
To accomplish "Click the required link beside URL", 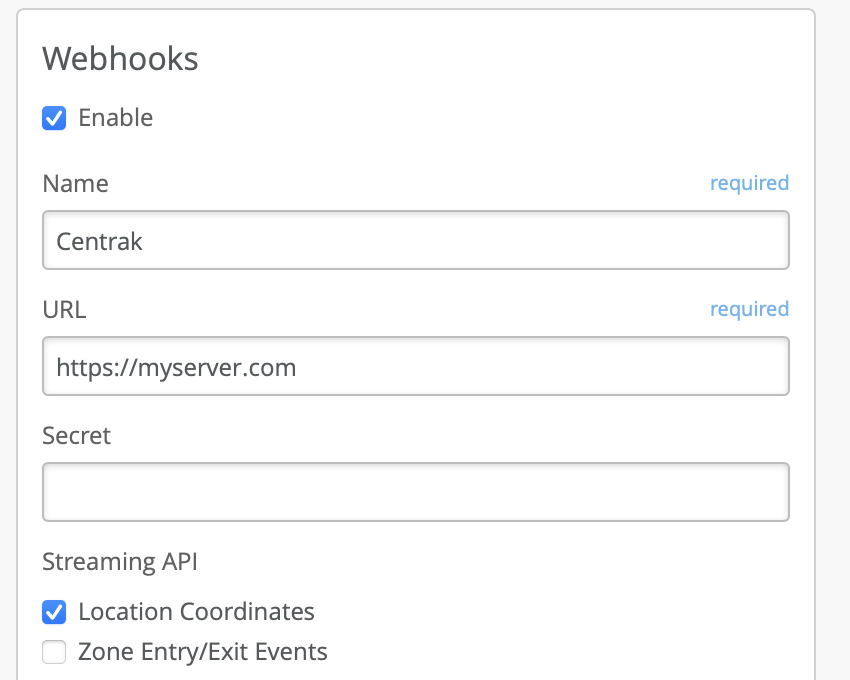I will pyautogui.click(x=749, y=309).
